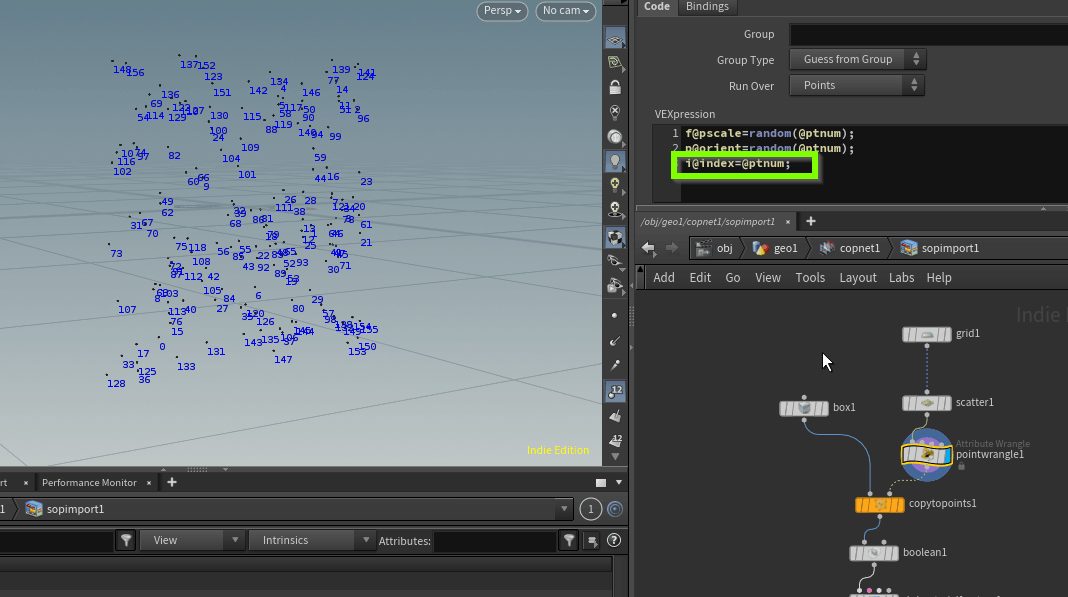
Task: Click the maximize pane icon in lower pane
Action: pos(601,483)
